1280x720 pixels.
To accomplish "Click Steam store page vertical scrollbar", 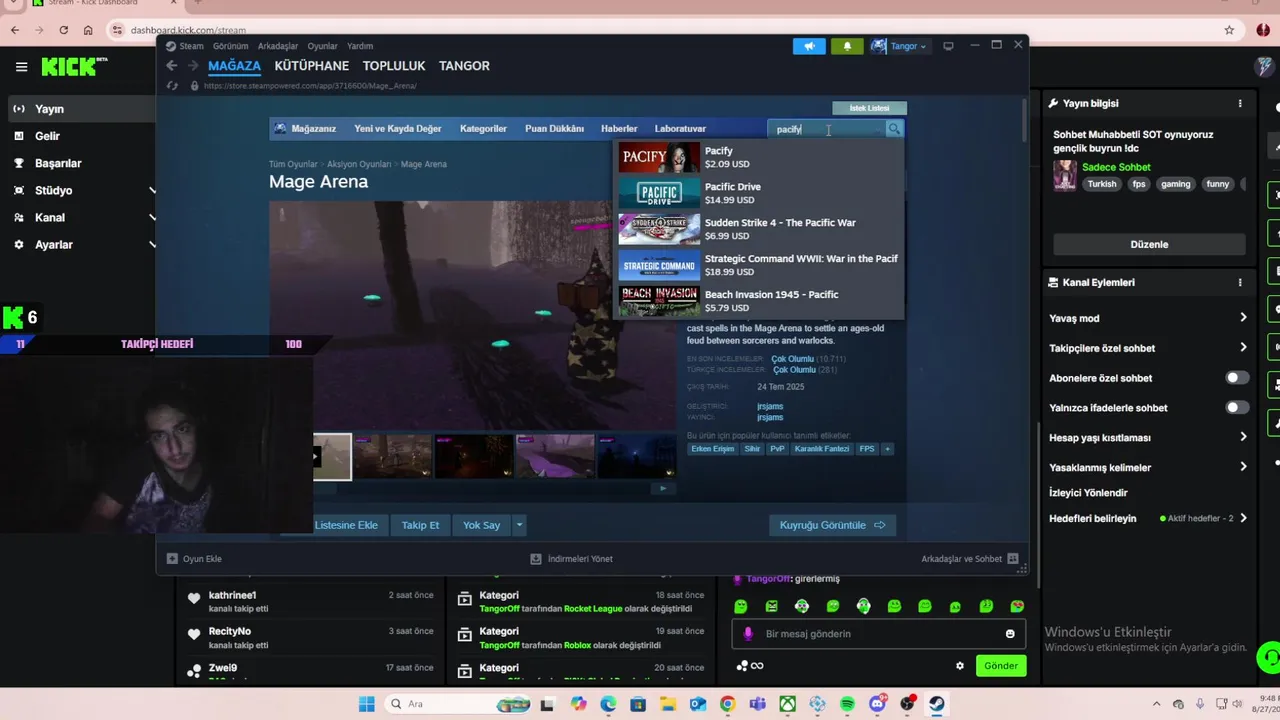I will click(1024, 120).
